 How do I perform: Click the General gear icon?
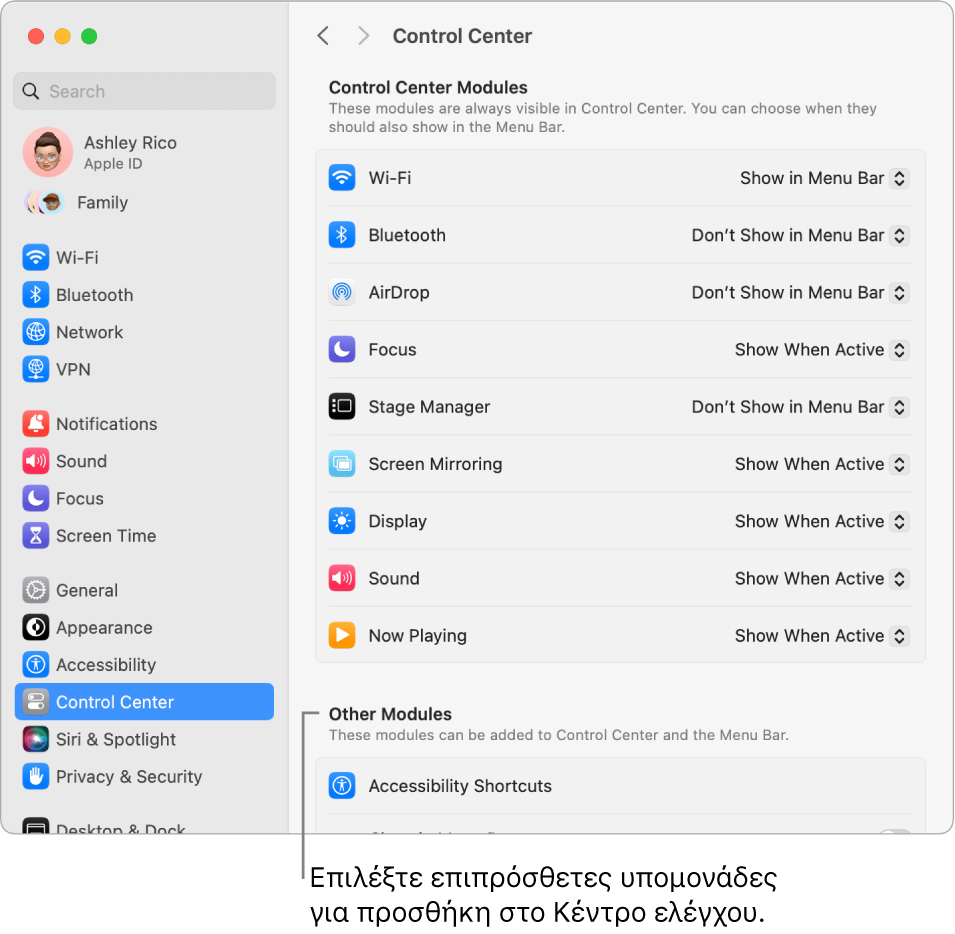(x=35, y=590)
